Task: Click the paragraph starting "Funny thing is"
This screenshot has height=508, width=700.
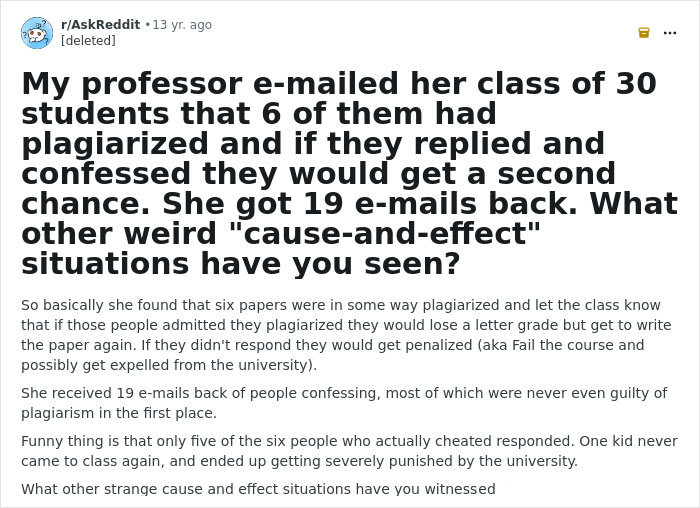Action: pyautogui.click(x=340, y=451)
